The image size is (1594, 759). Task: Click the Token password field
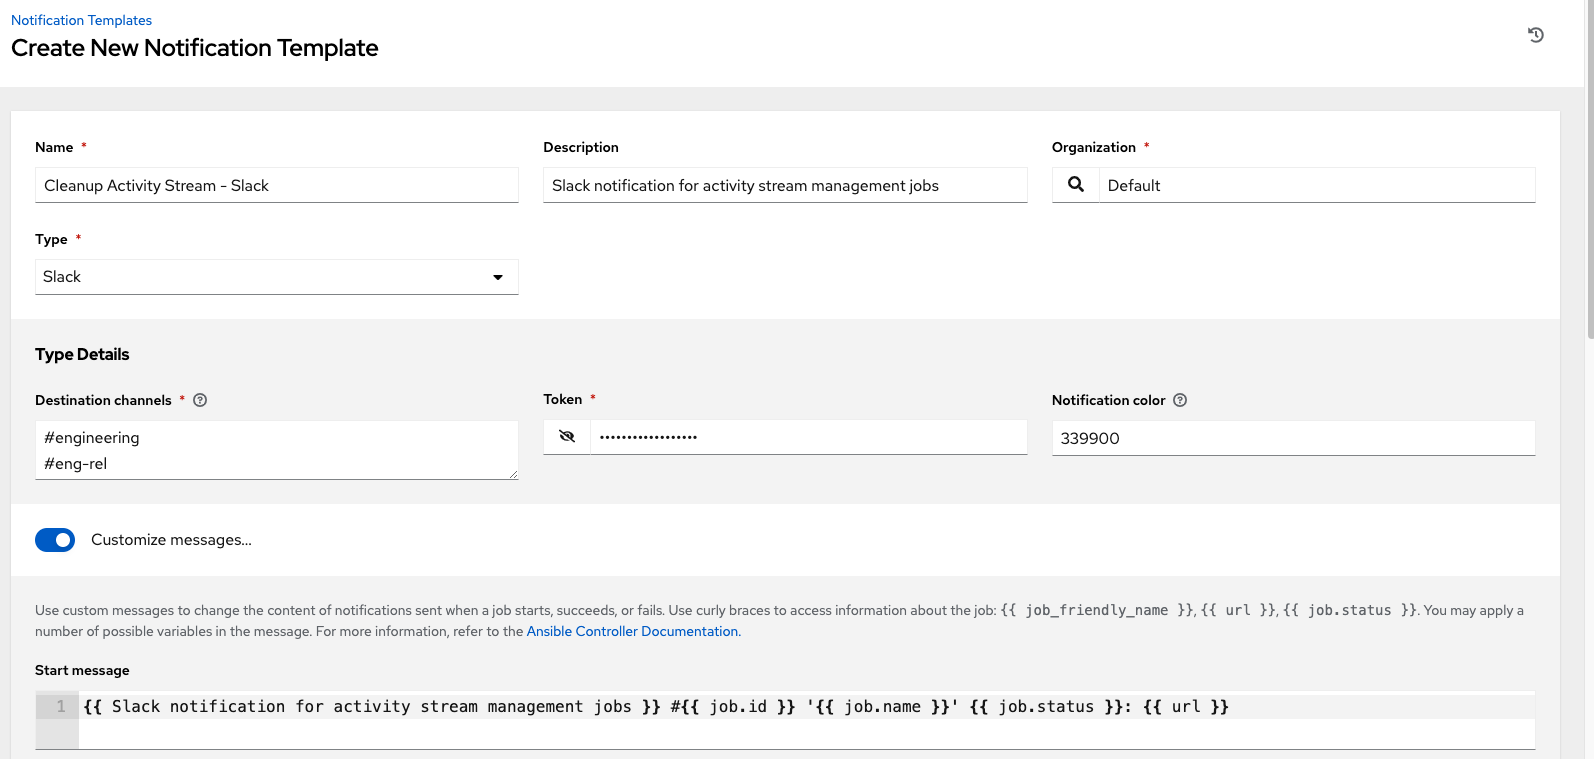tap(809, 437)
